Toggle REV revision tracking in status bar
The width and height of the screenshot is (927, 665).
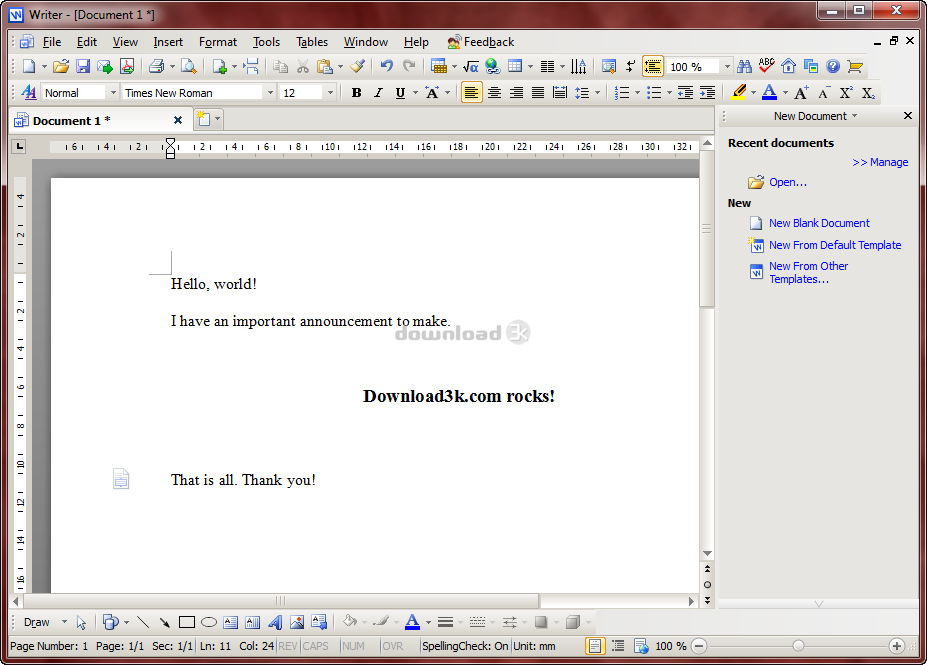288,646
